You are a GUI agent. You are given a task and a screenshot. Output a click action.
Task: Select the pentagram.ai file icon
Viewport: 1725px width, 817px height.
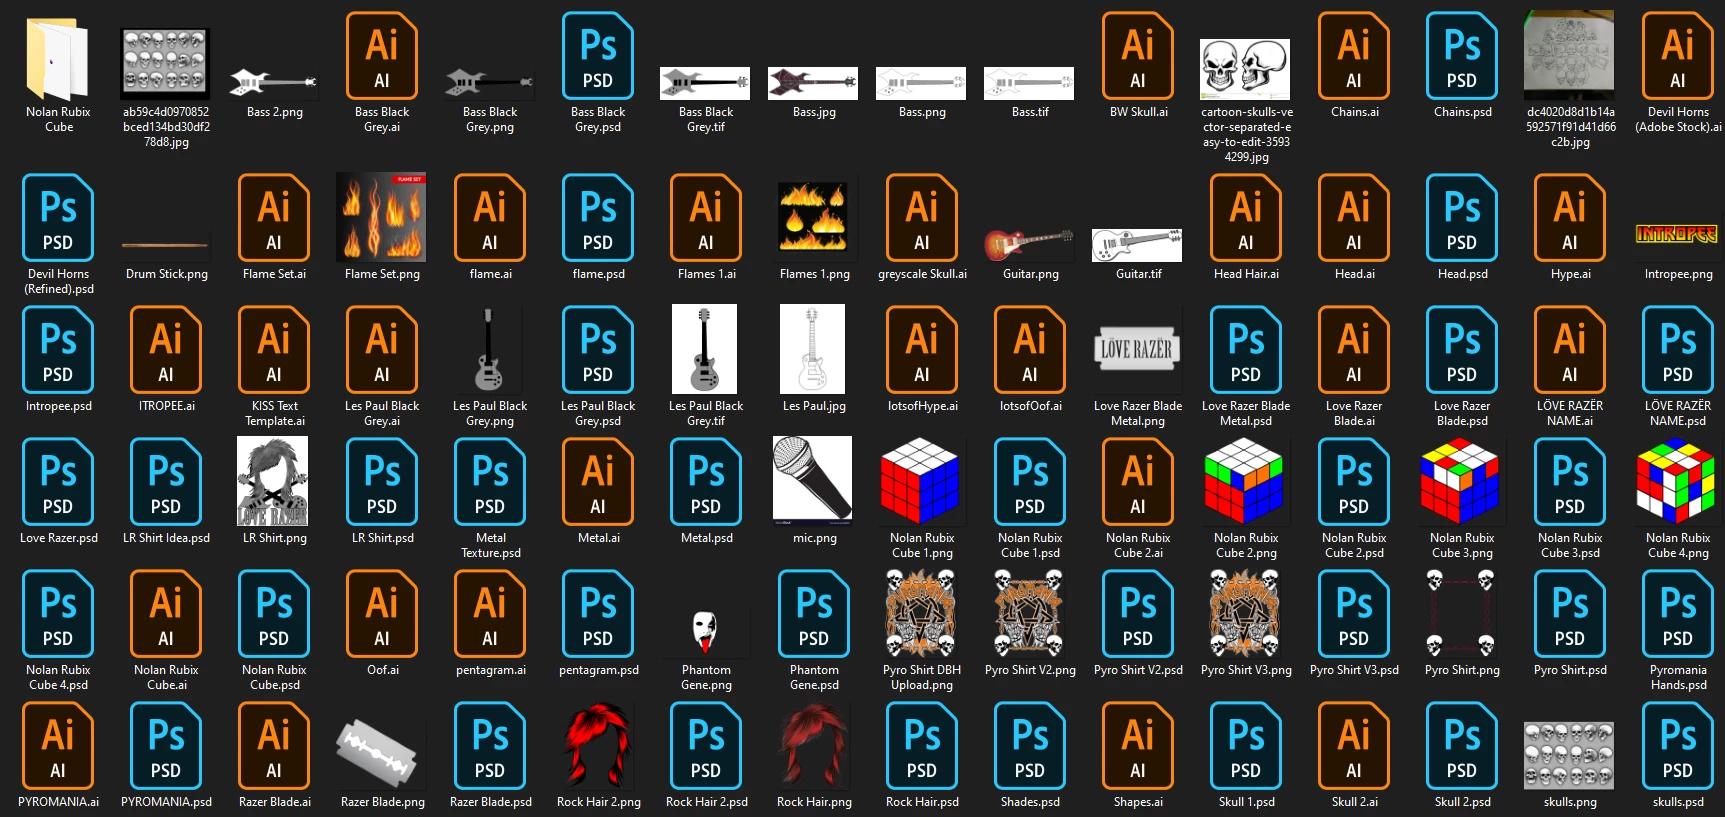point(490,614)
